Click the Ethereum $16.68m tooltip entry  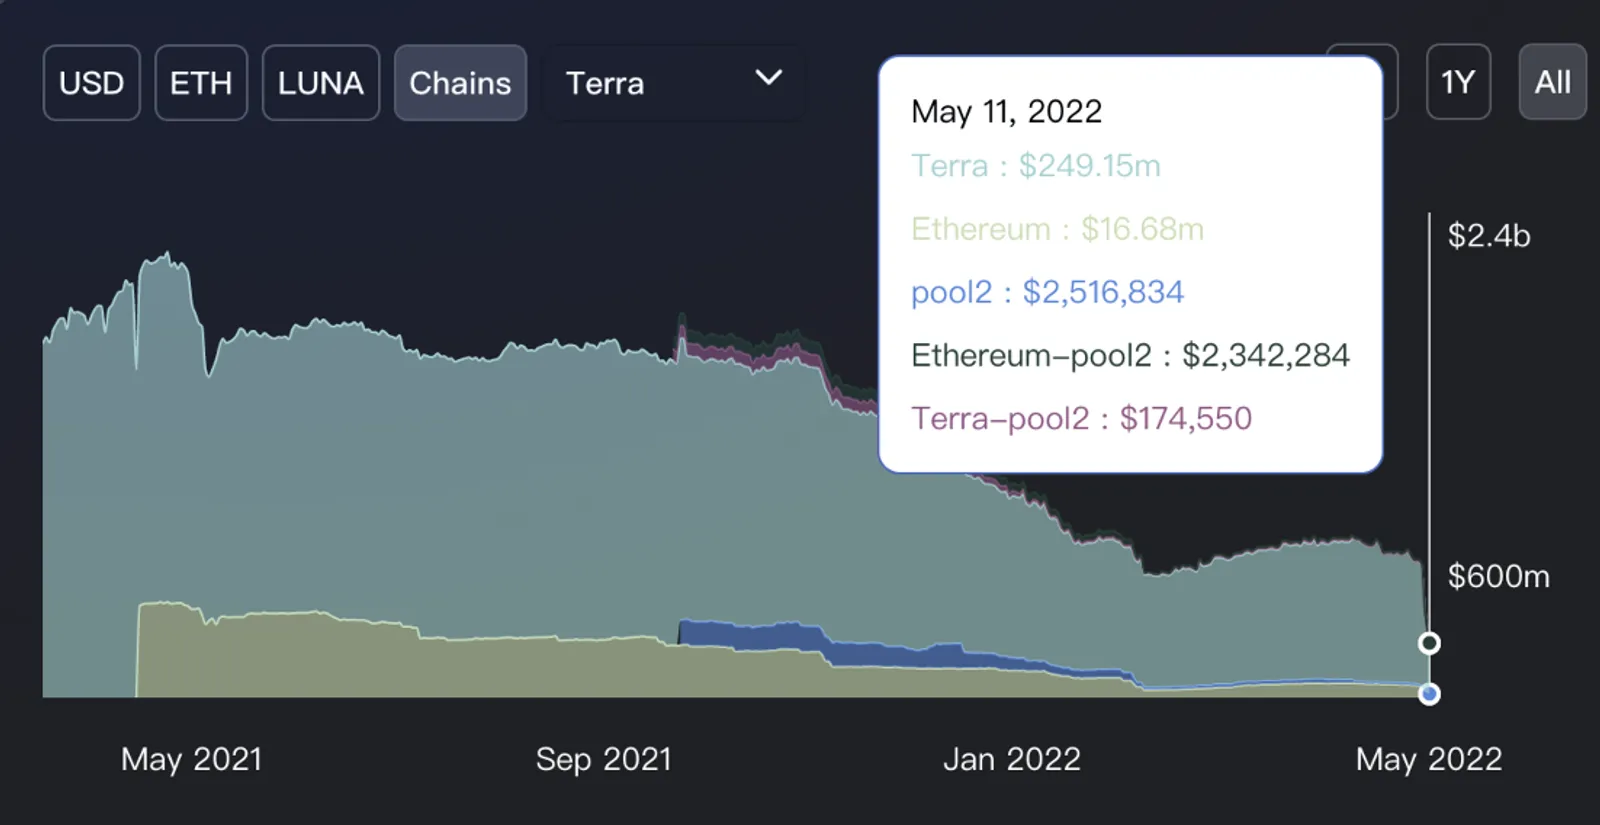1057,229
